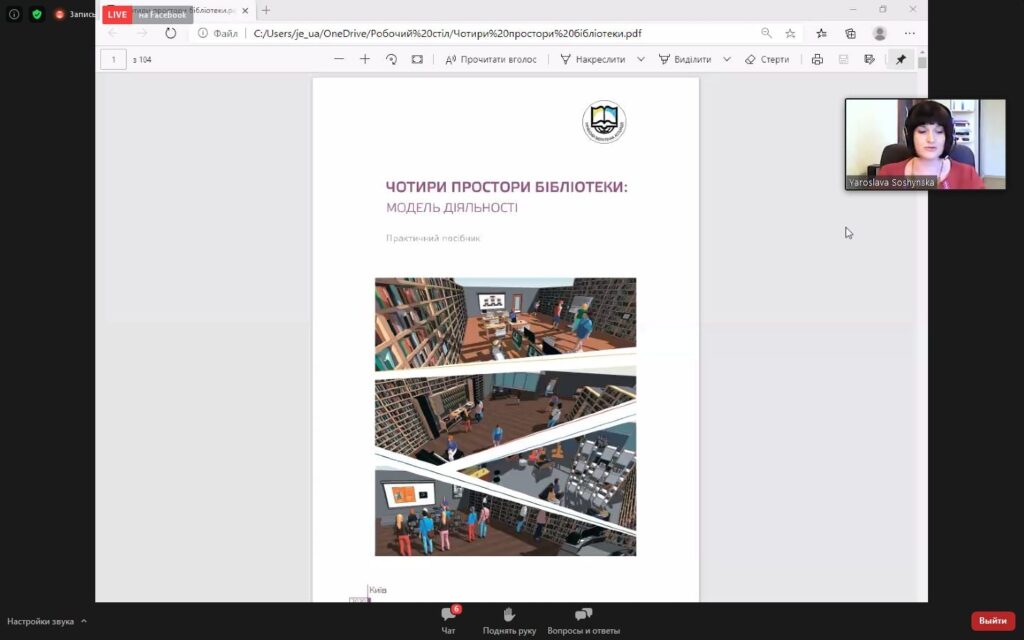Open the browser profile avatar
The height and width of the screenshot is (640, 1024).
pos(879,33)
